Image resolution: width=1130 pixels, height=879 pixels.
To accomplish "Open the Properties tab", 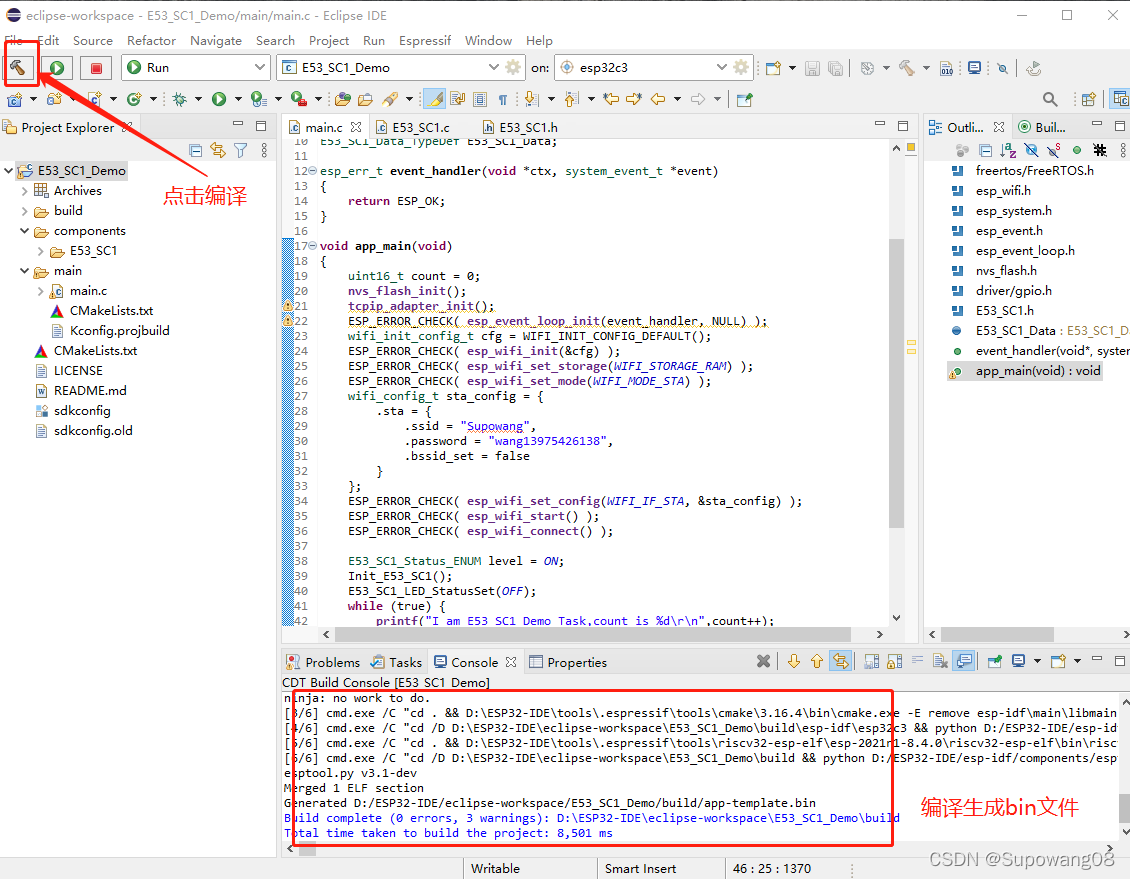I will [x=569, y=662].
